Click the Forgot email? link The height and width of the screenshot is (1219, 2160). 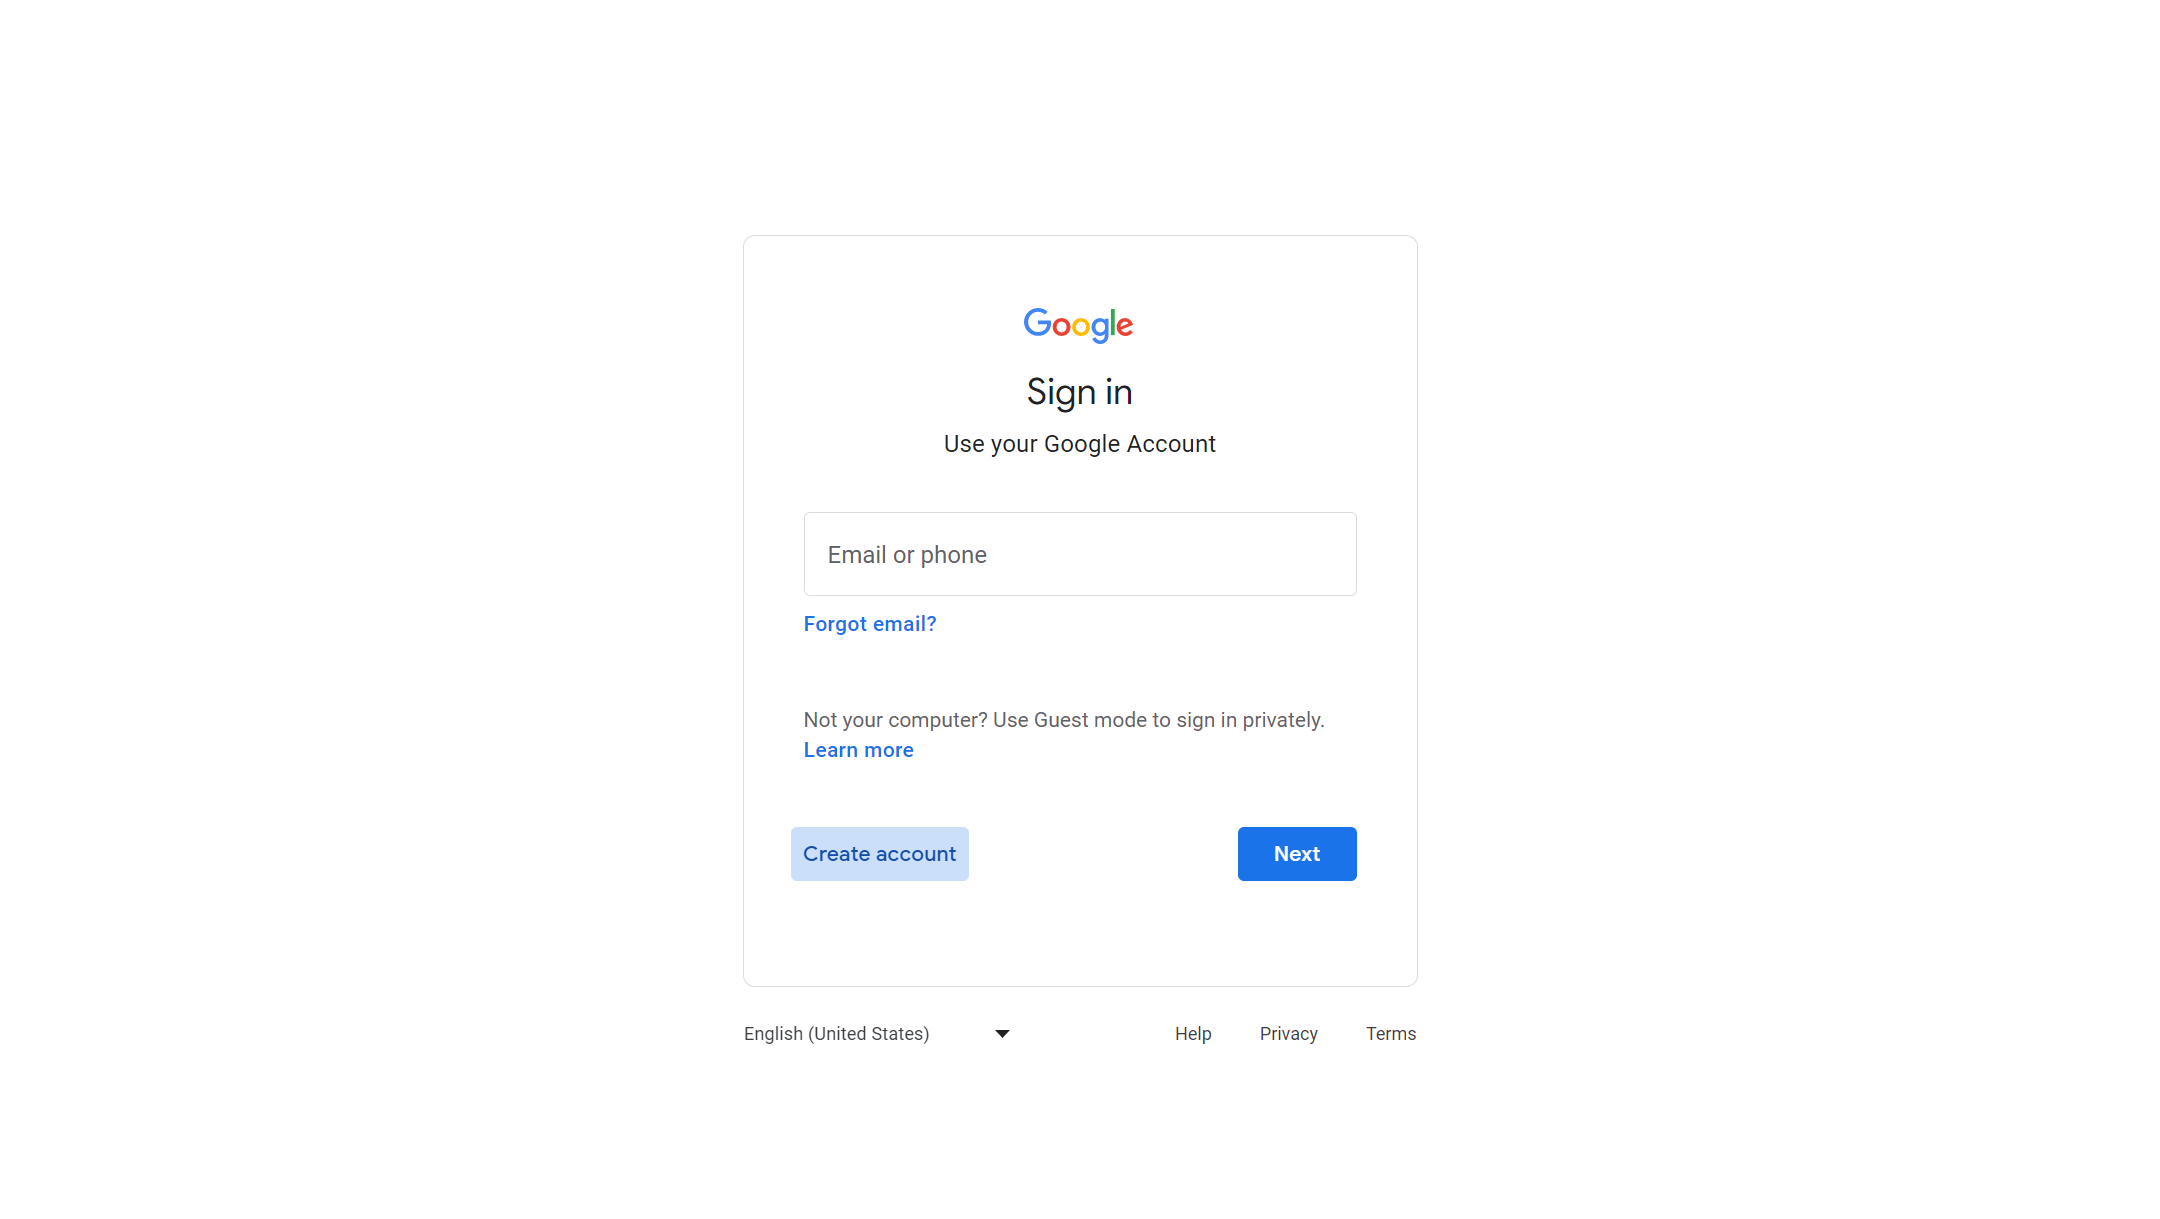tap(869, 621)
